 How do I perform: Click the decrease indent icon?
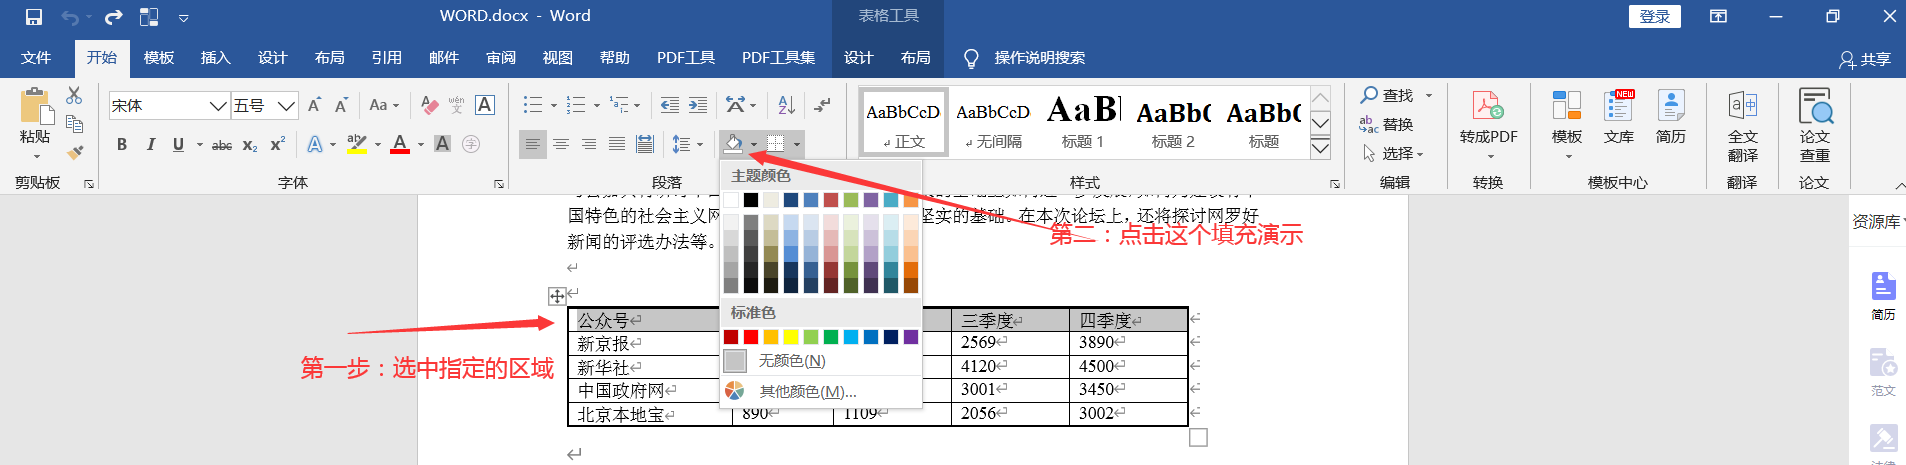pos(670,105)
